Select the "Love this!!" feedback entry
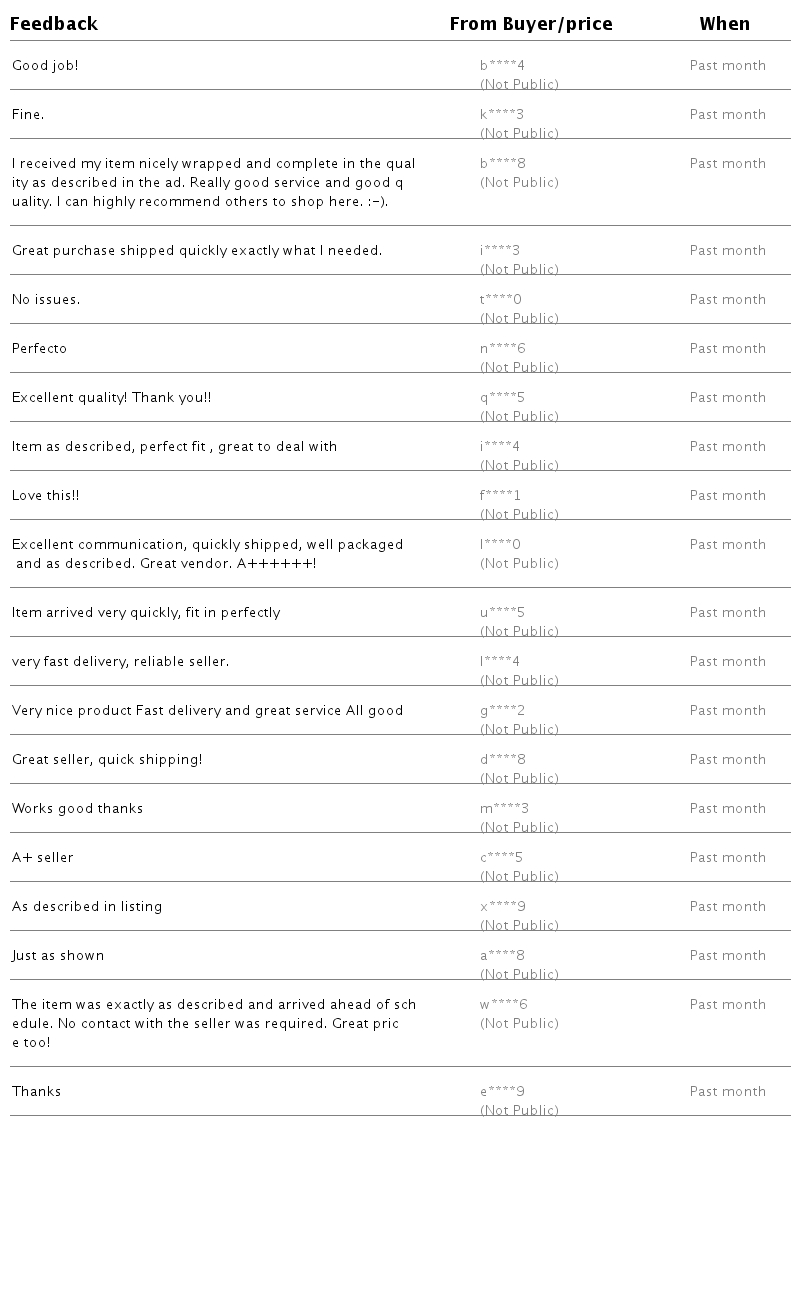Screen dimensions: 800x1312 tap(46, 496)
